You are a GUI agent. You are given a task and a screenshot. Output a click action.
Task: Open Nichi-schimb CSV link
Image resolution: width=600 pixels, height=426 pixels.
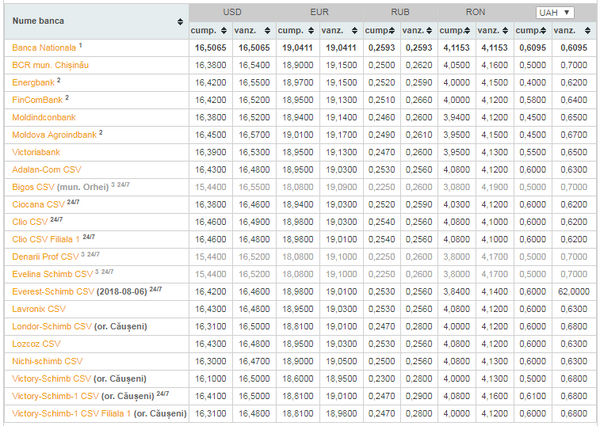[47, 361]
